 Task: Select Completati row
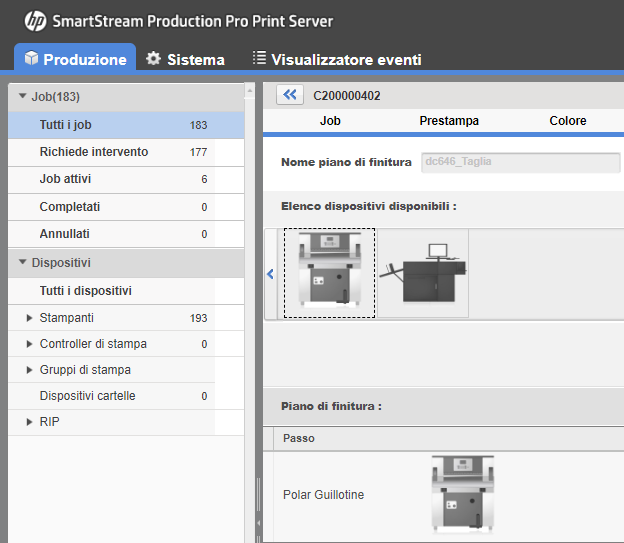tap(126, 207)
